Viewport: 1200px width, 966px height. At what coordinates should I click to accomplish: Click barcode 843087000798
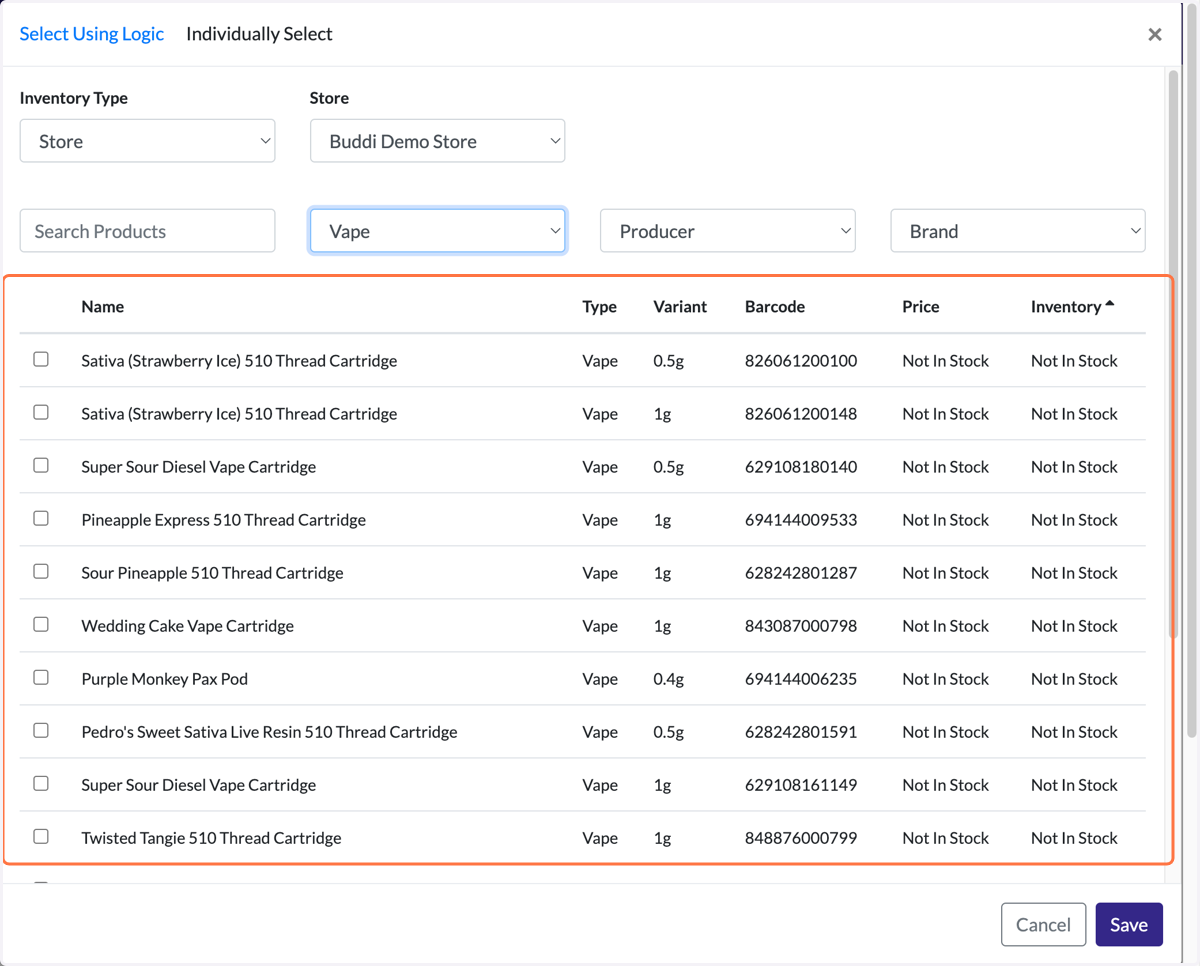(801, 626)
